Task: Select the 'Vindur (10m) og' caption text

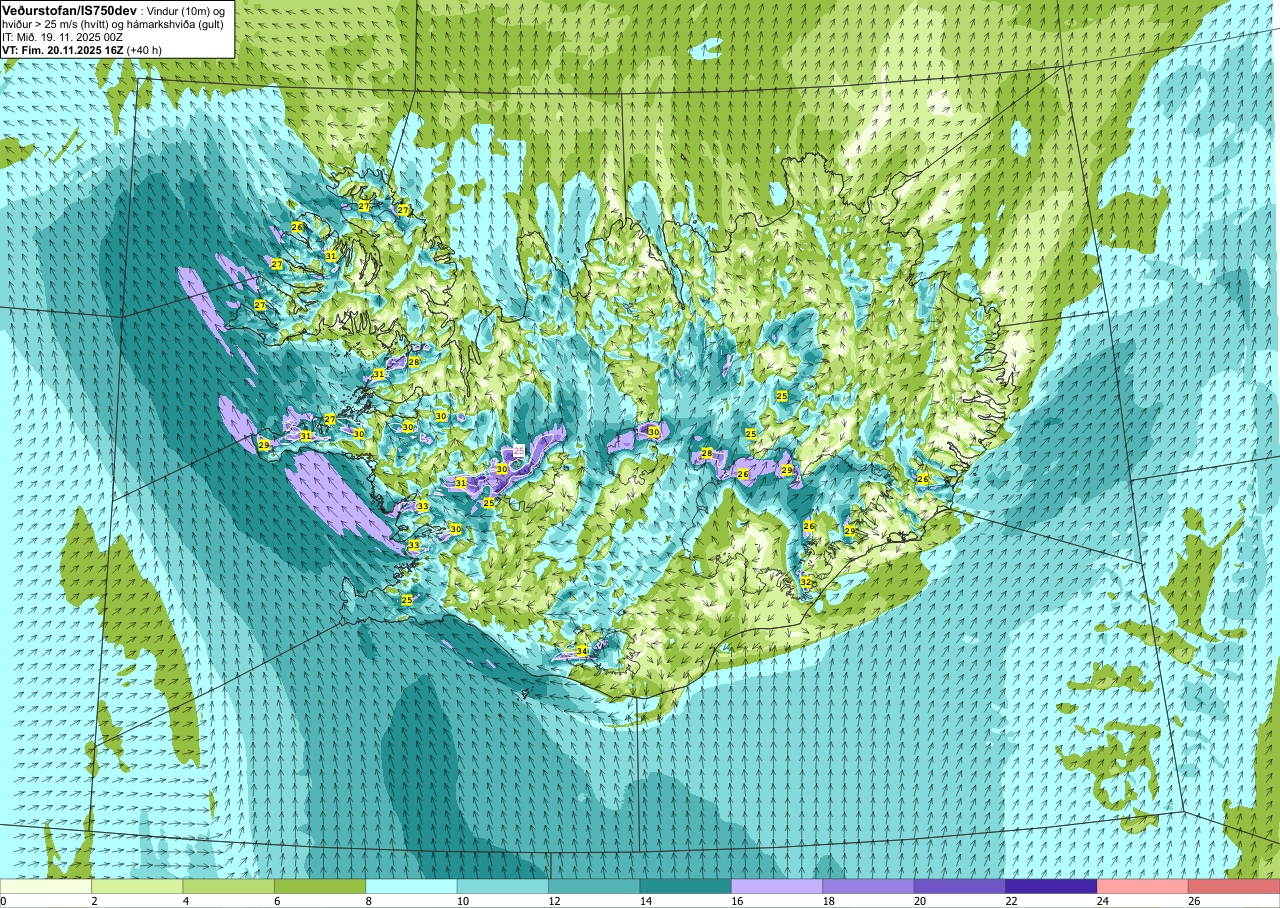Action: [x=188, y=10]
